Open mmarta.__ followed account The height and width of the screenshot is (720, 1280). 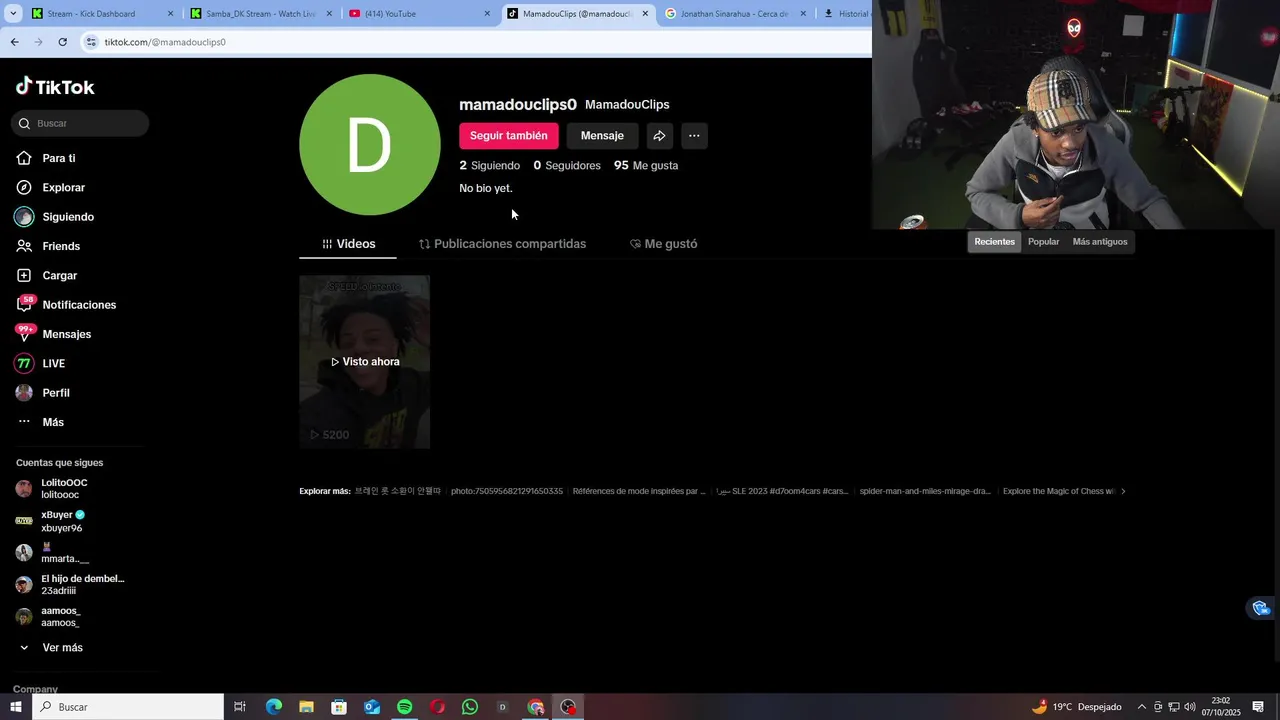(52, 553)
